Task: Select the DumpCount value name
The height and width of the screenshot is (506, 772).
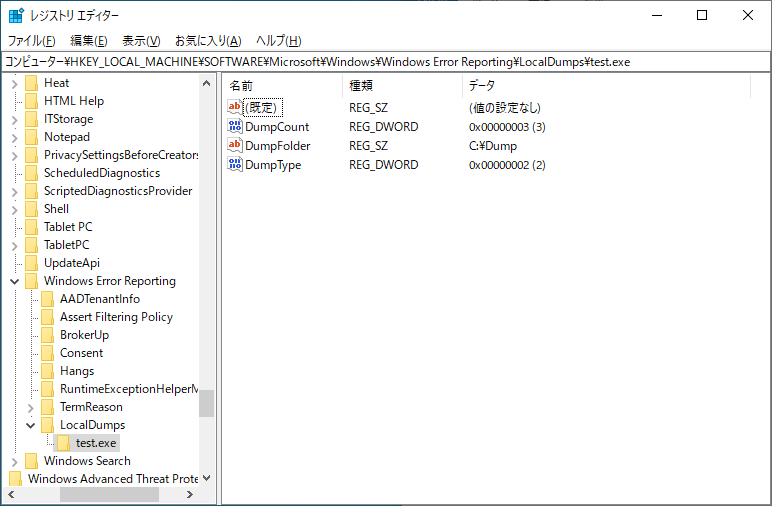Action: click(x=277, y=126)
